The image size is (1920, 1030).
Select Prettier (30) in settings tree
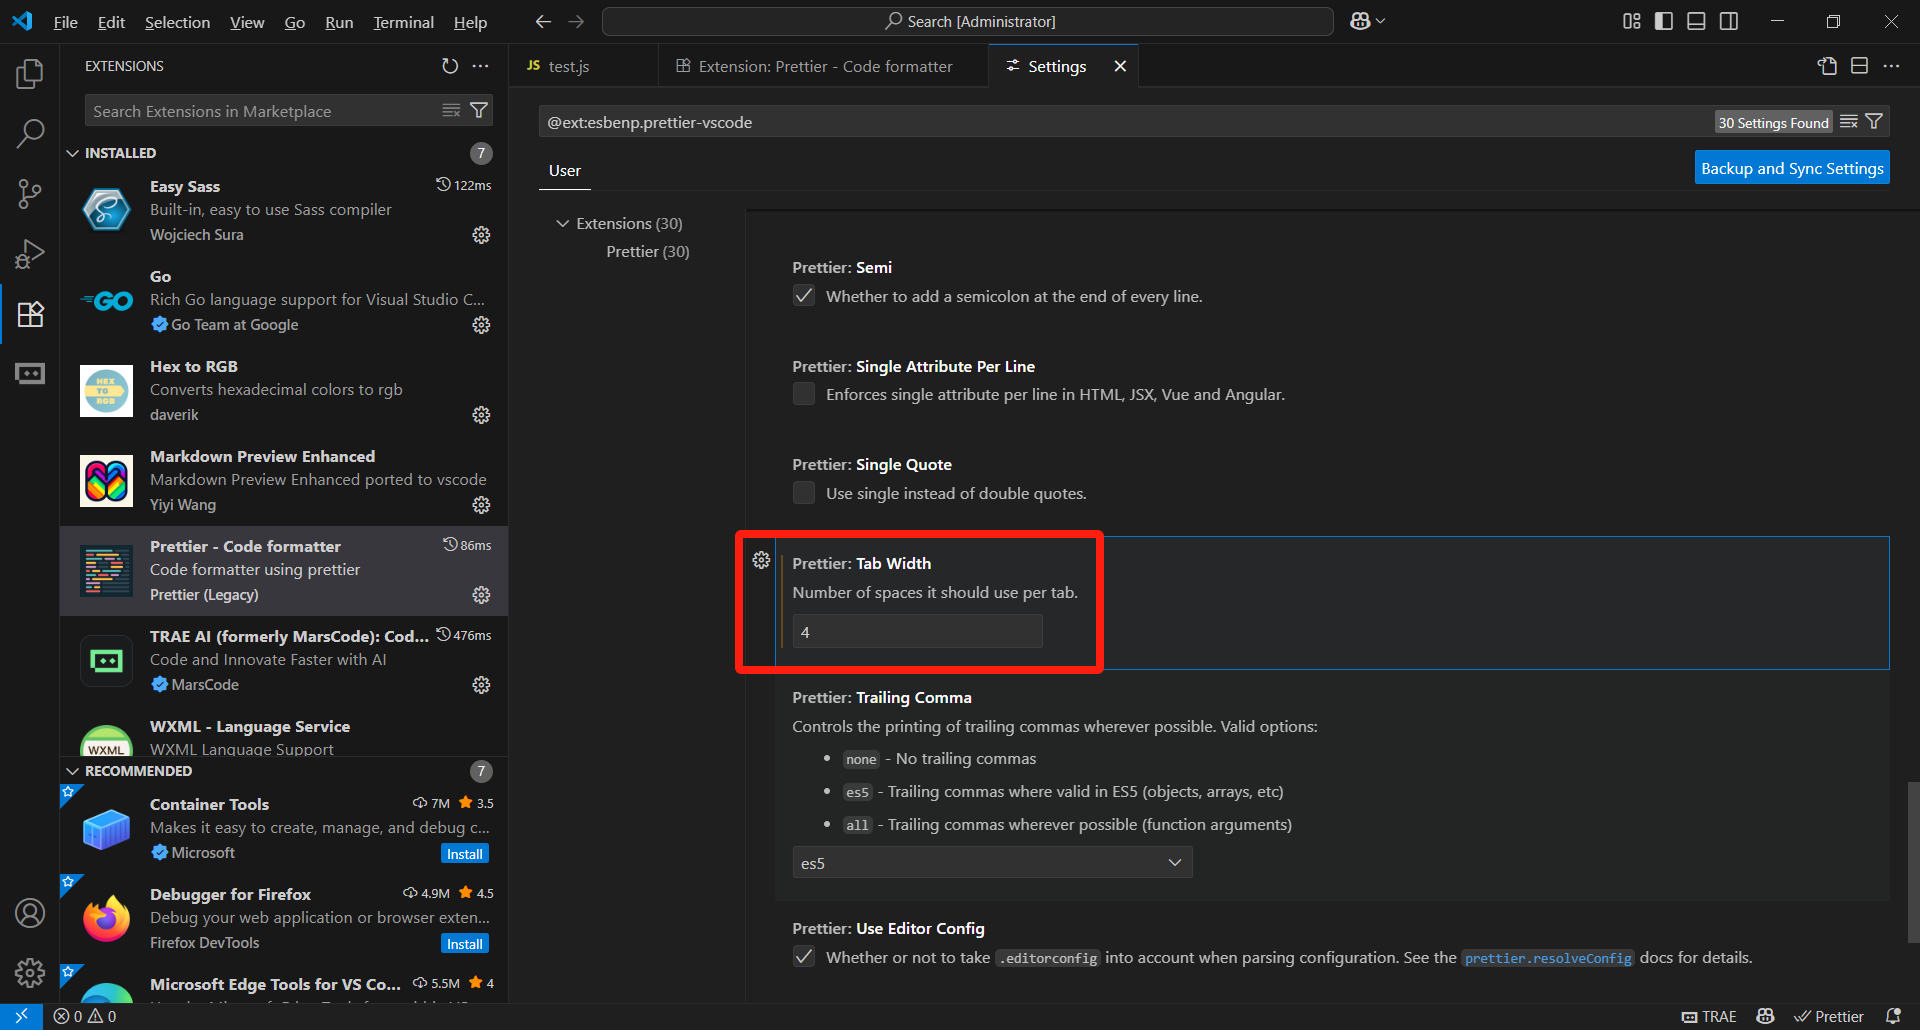tap(647, 251)
